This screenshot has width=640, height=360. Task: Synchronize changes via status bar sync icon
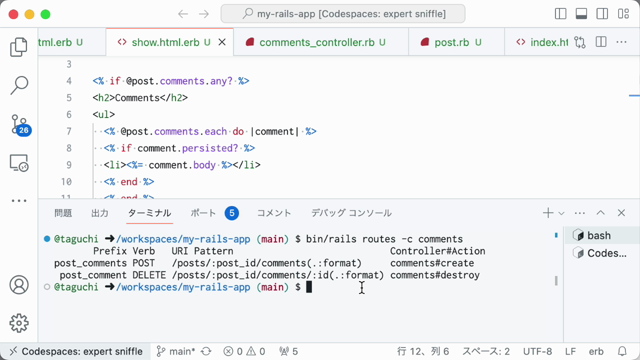[206, 351]
